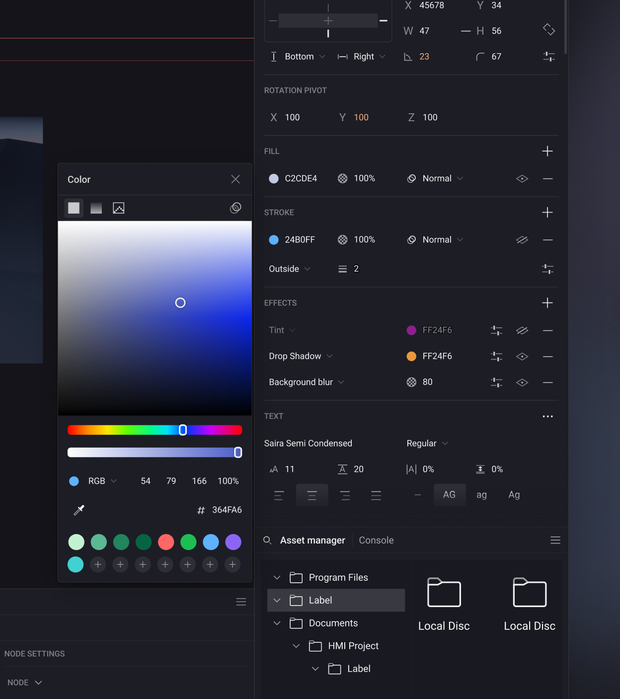Open corner radius advanced settings
The image size is (620, 699).
tap(549, 57)
